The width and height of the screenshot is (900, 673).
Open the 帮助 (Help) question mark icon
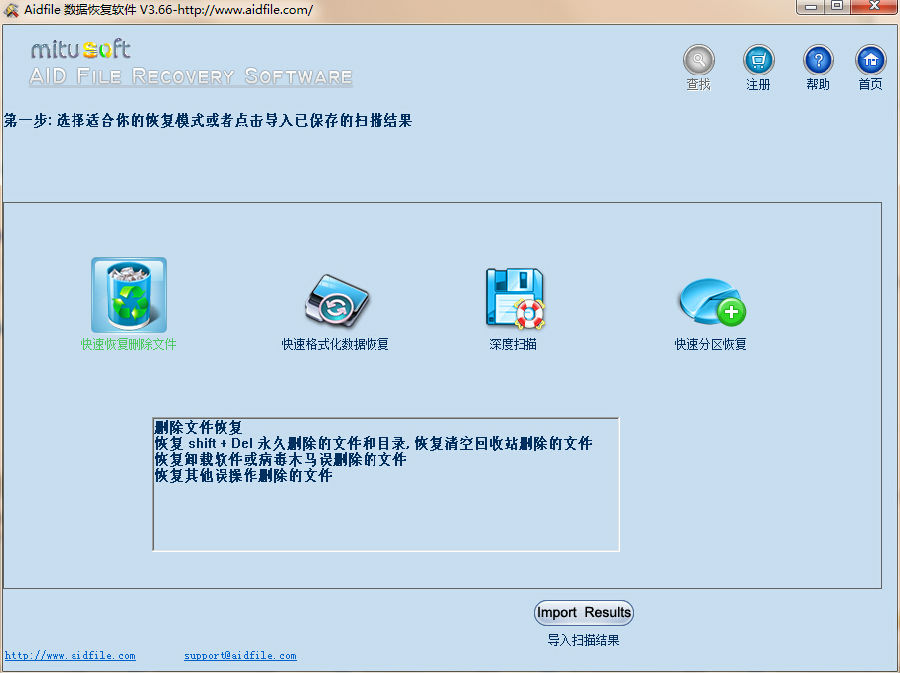click(818, 60)
